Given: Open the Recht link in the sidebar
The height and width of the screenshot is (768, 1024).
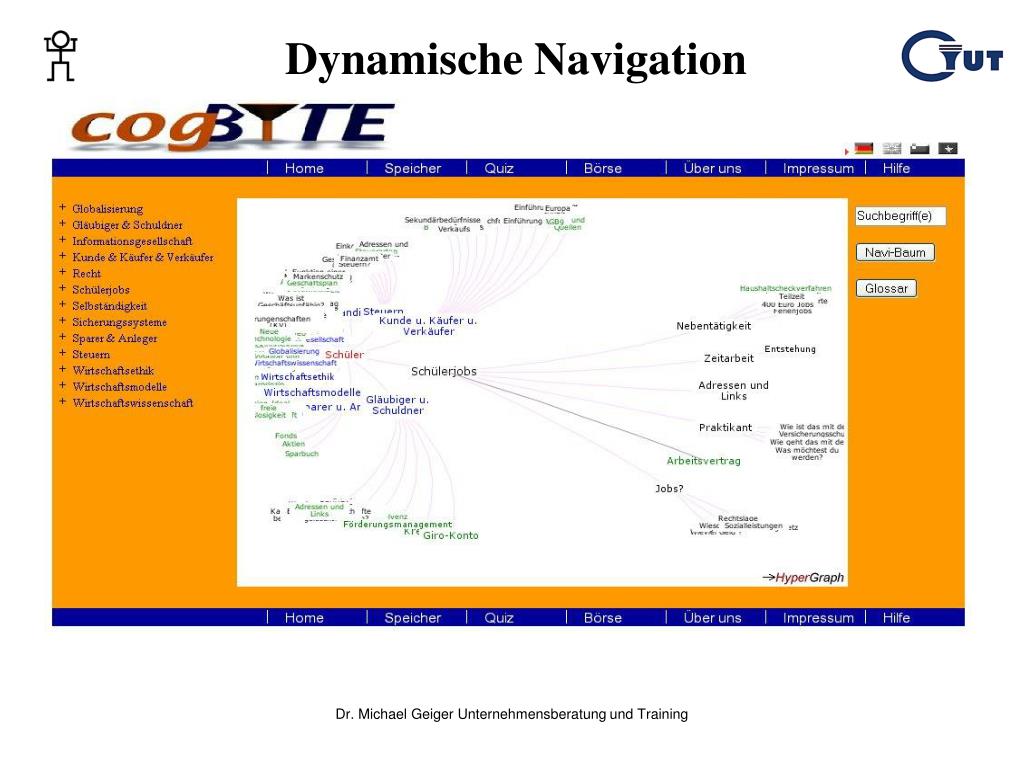Looking at the screenshot, I should point(86,274).
